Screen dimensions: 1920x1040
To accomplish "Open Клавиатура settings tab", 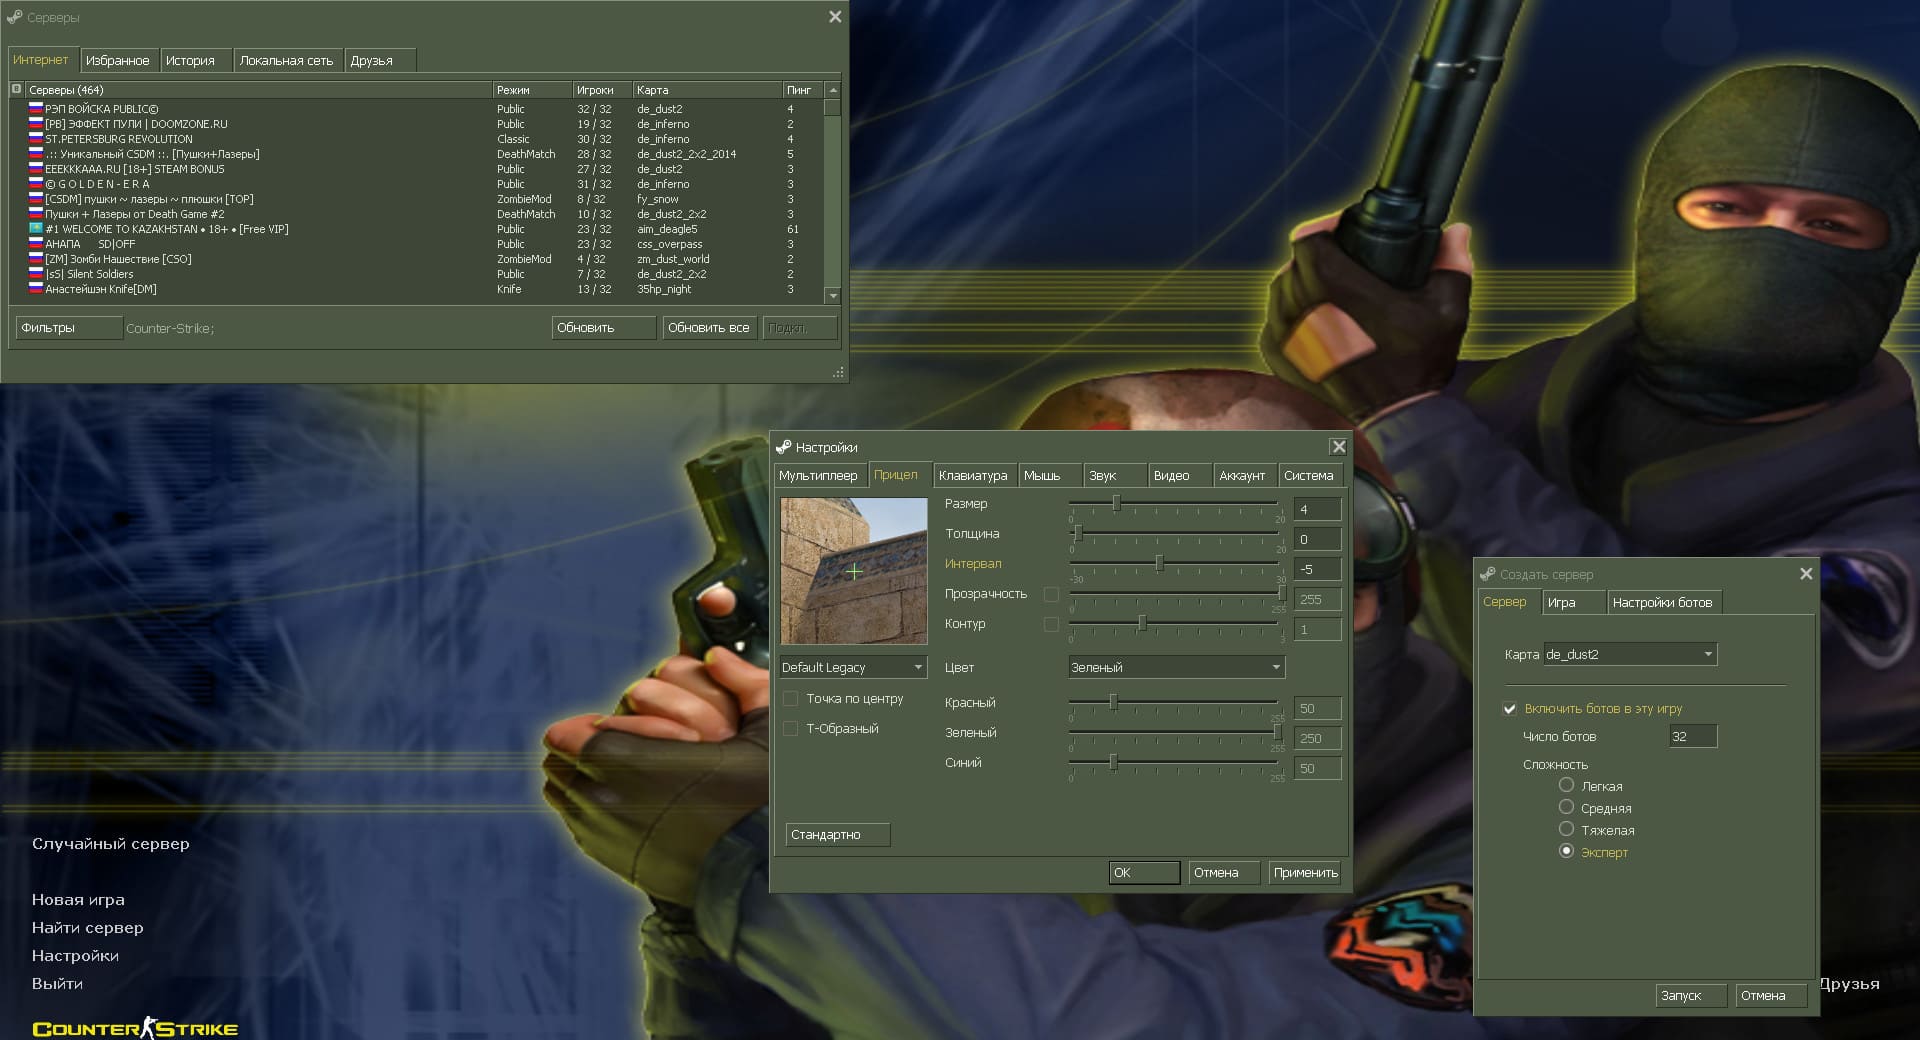I will (974, 476).
